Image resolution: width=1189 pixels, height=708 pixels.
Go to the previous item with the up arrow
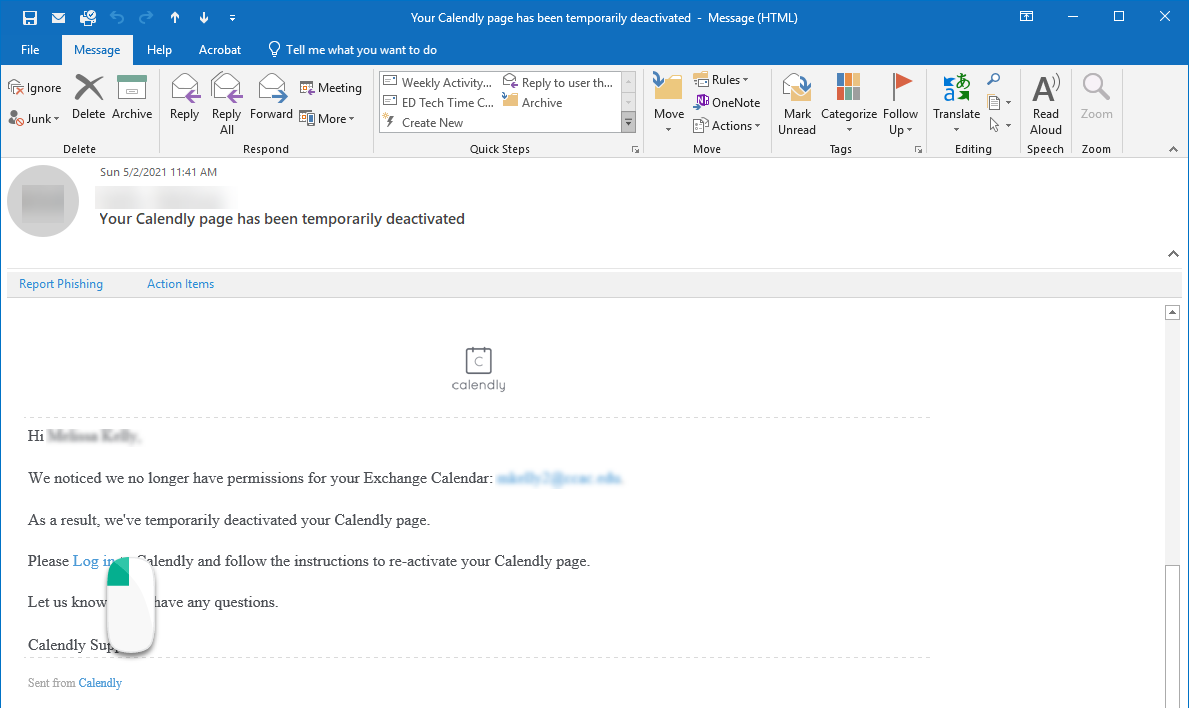(x=175, y=17)
